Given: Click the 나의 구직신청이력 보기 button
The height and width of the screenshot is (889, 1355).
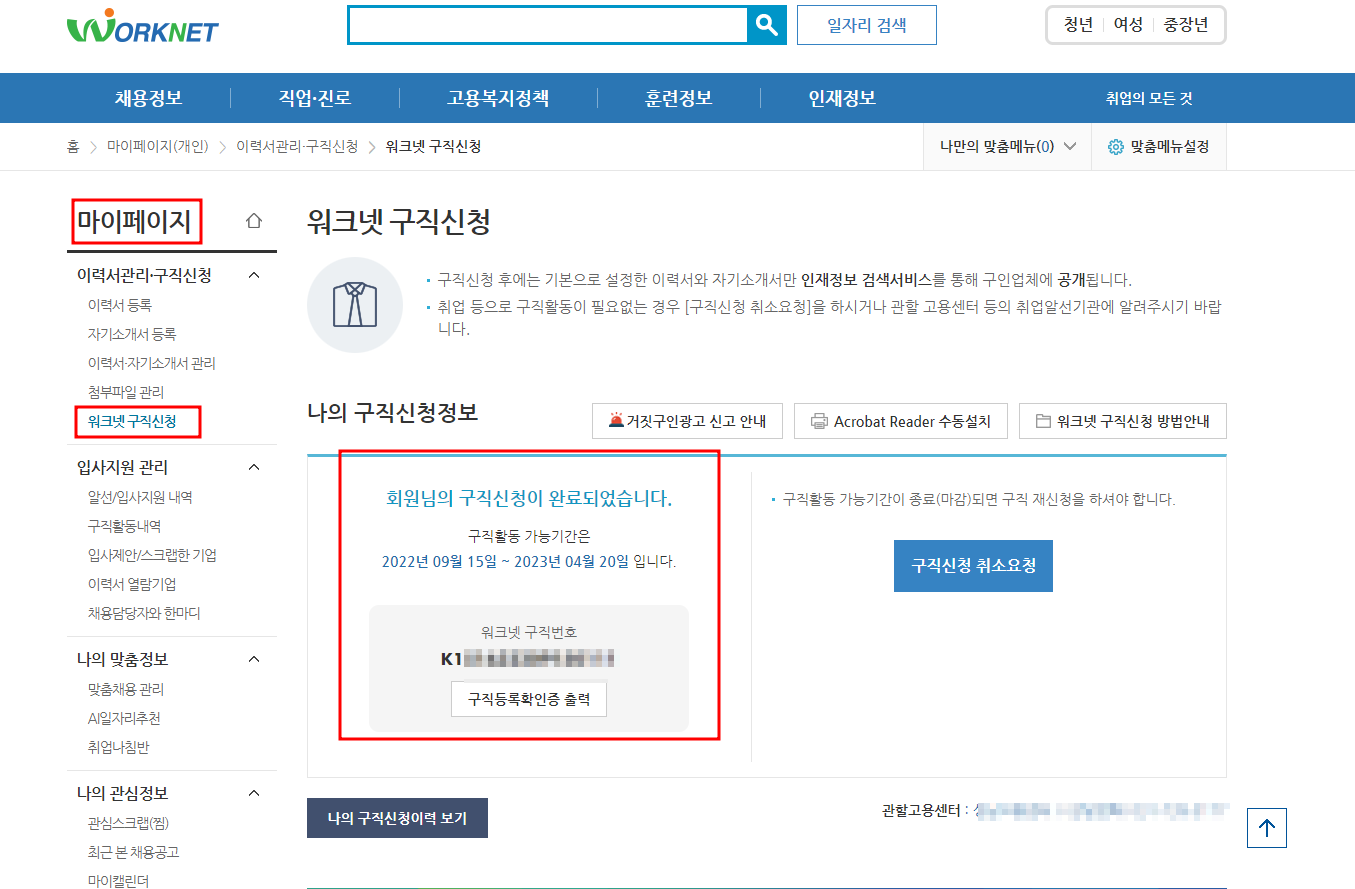Looking at the screenshot, I should tap(397, 818).
